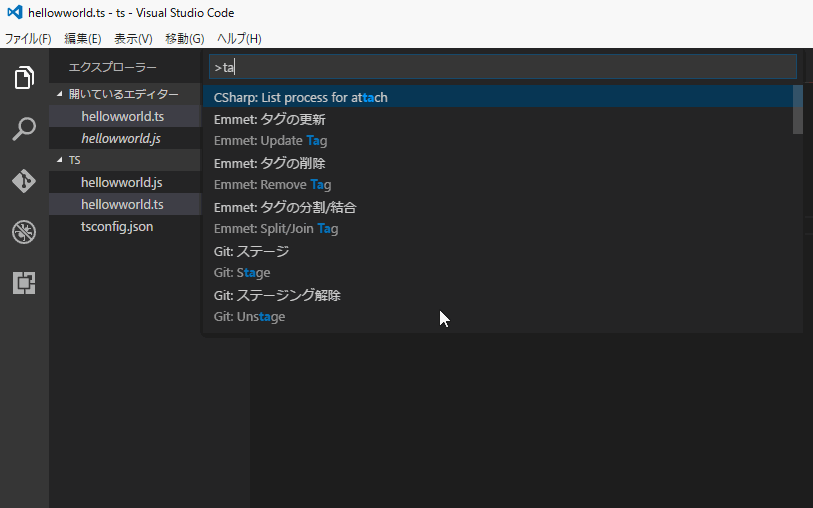
Task: Run the Emmet: タグの更新 command
Action: (x=498, y=130)
